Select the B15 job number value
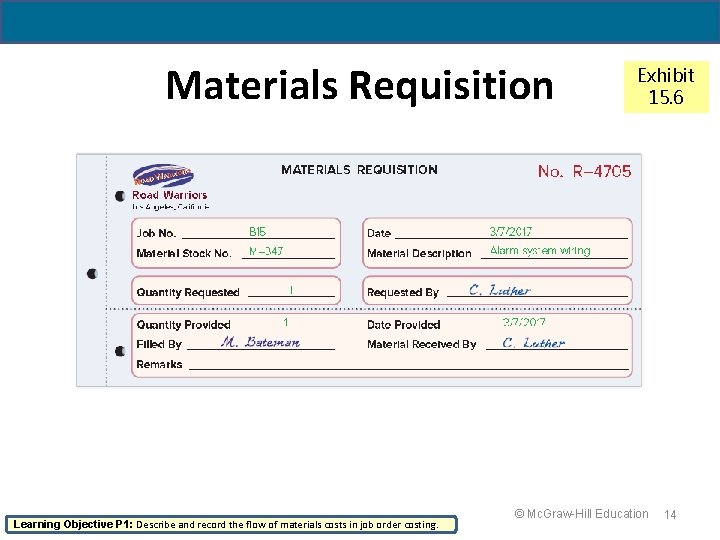 pos(257,231)
